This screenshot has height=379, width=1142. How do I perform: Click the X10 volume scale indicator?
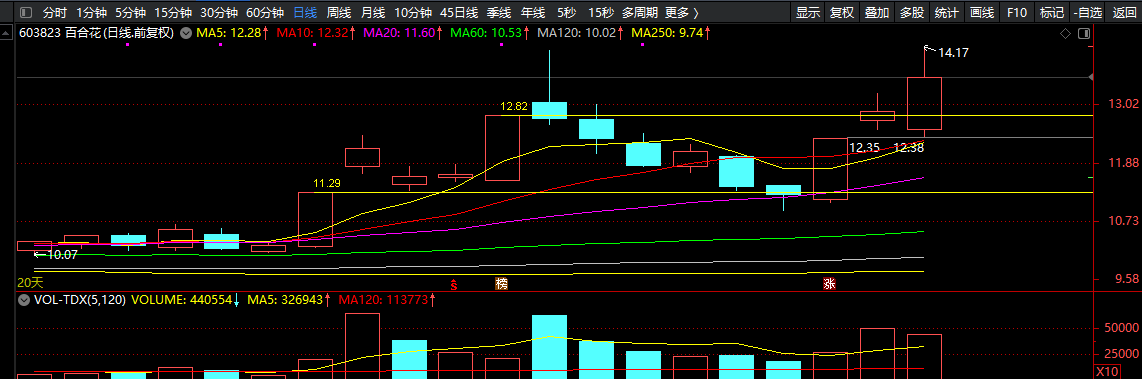coord(1107,372)
